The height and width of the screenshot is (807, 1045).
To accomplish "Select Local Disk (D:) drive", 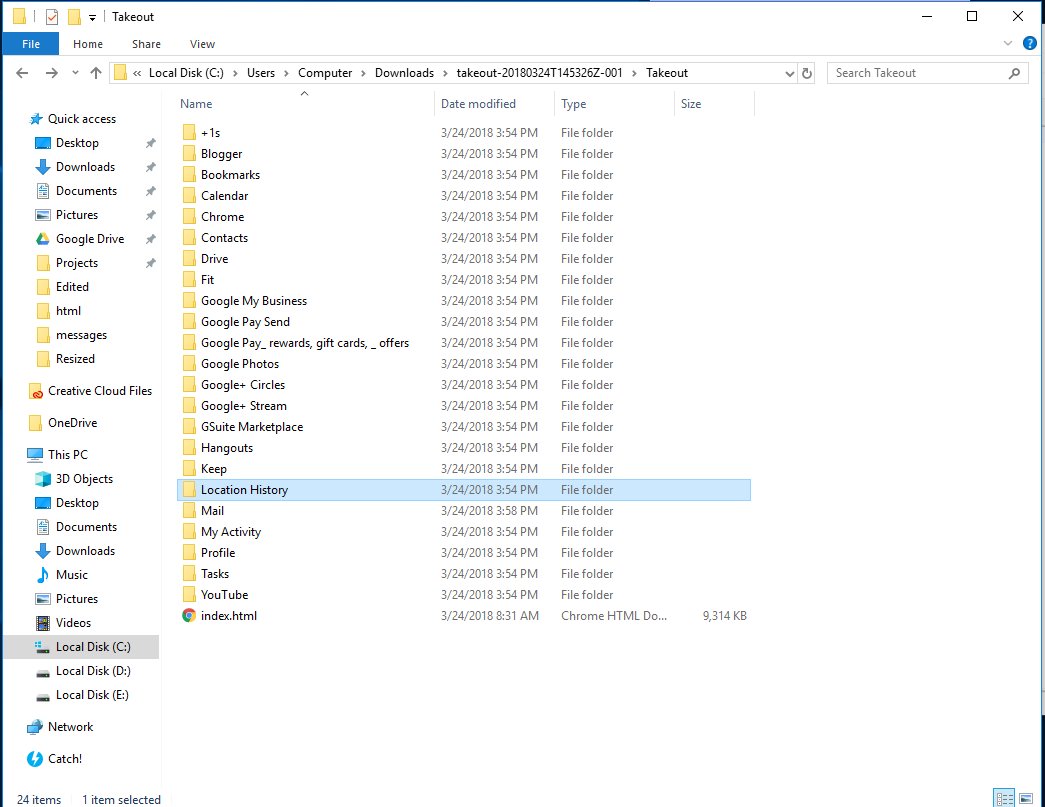I will point(93,671).
